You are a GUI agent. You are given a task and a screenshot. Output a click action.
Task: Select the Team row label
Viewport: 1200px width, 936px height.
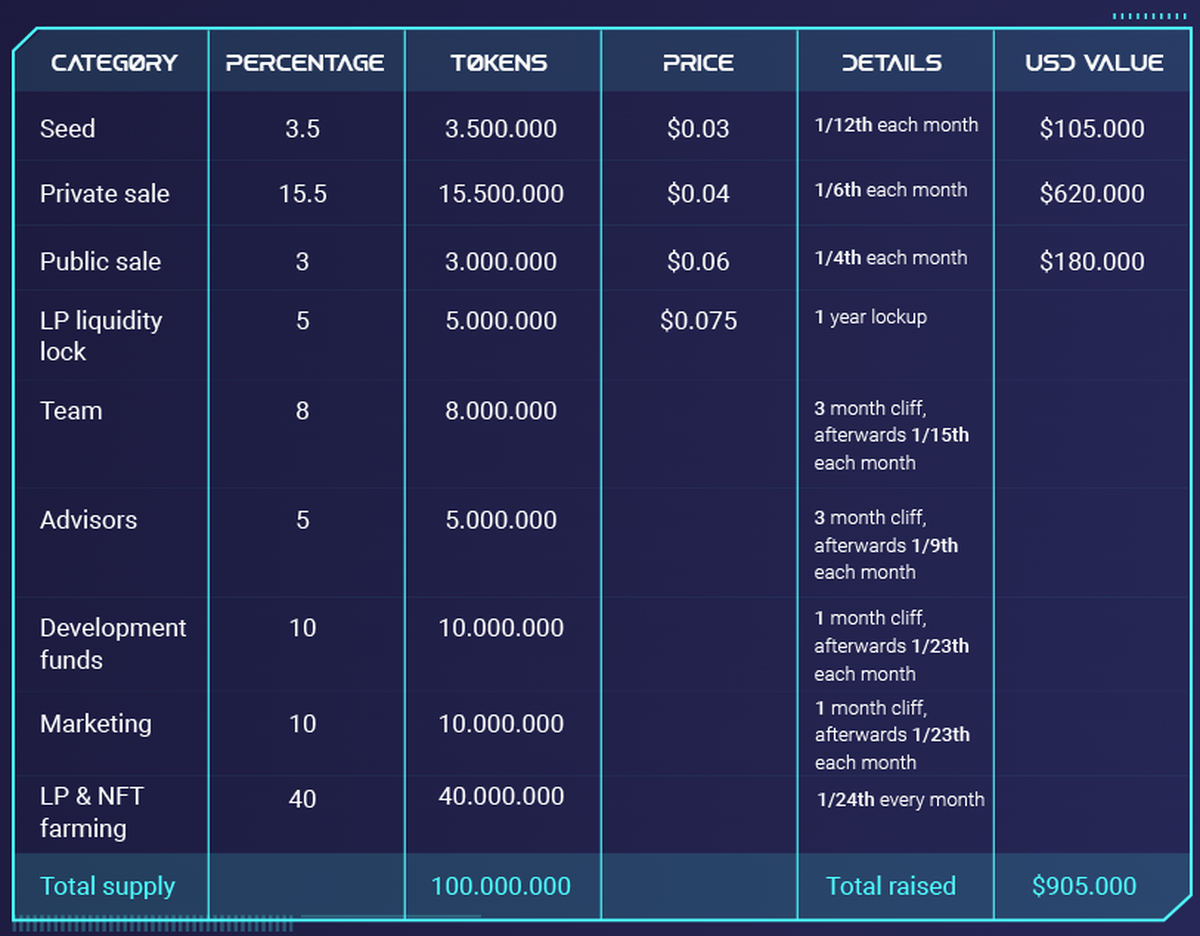coord(71,411)
